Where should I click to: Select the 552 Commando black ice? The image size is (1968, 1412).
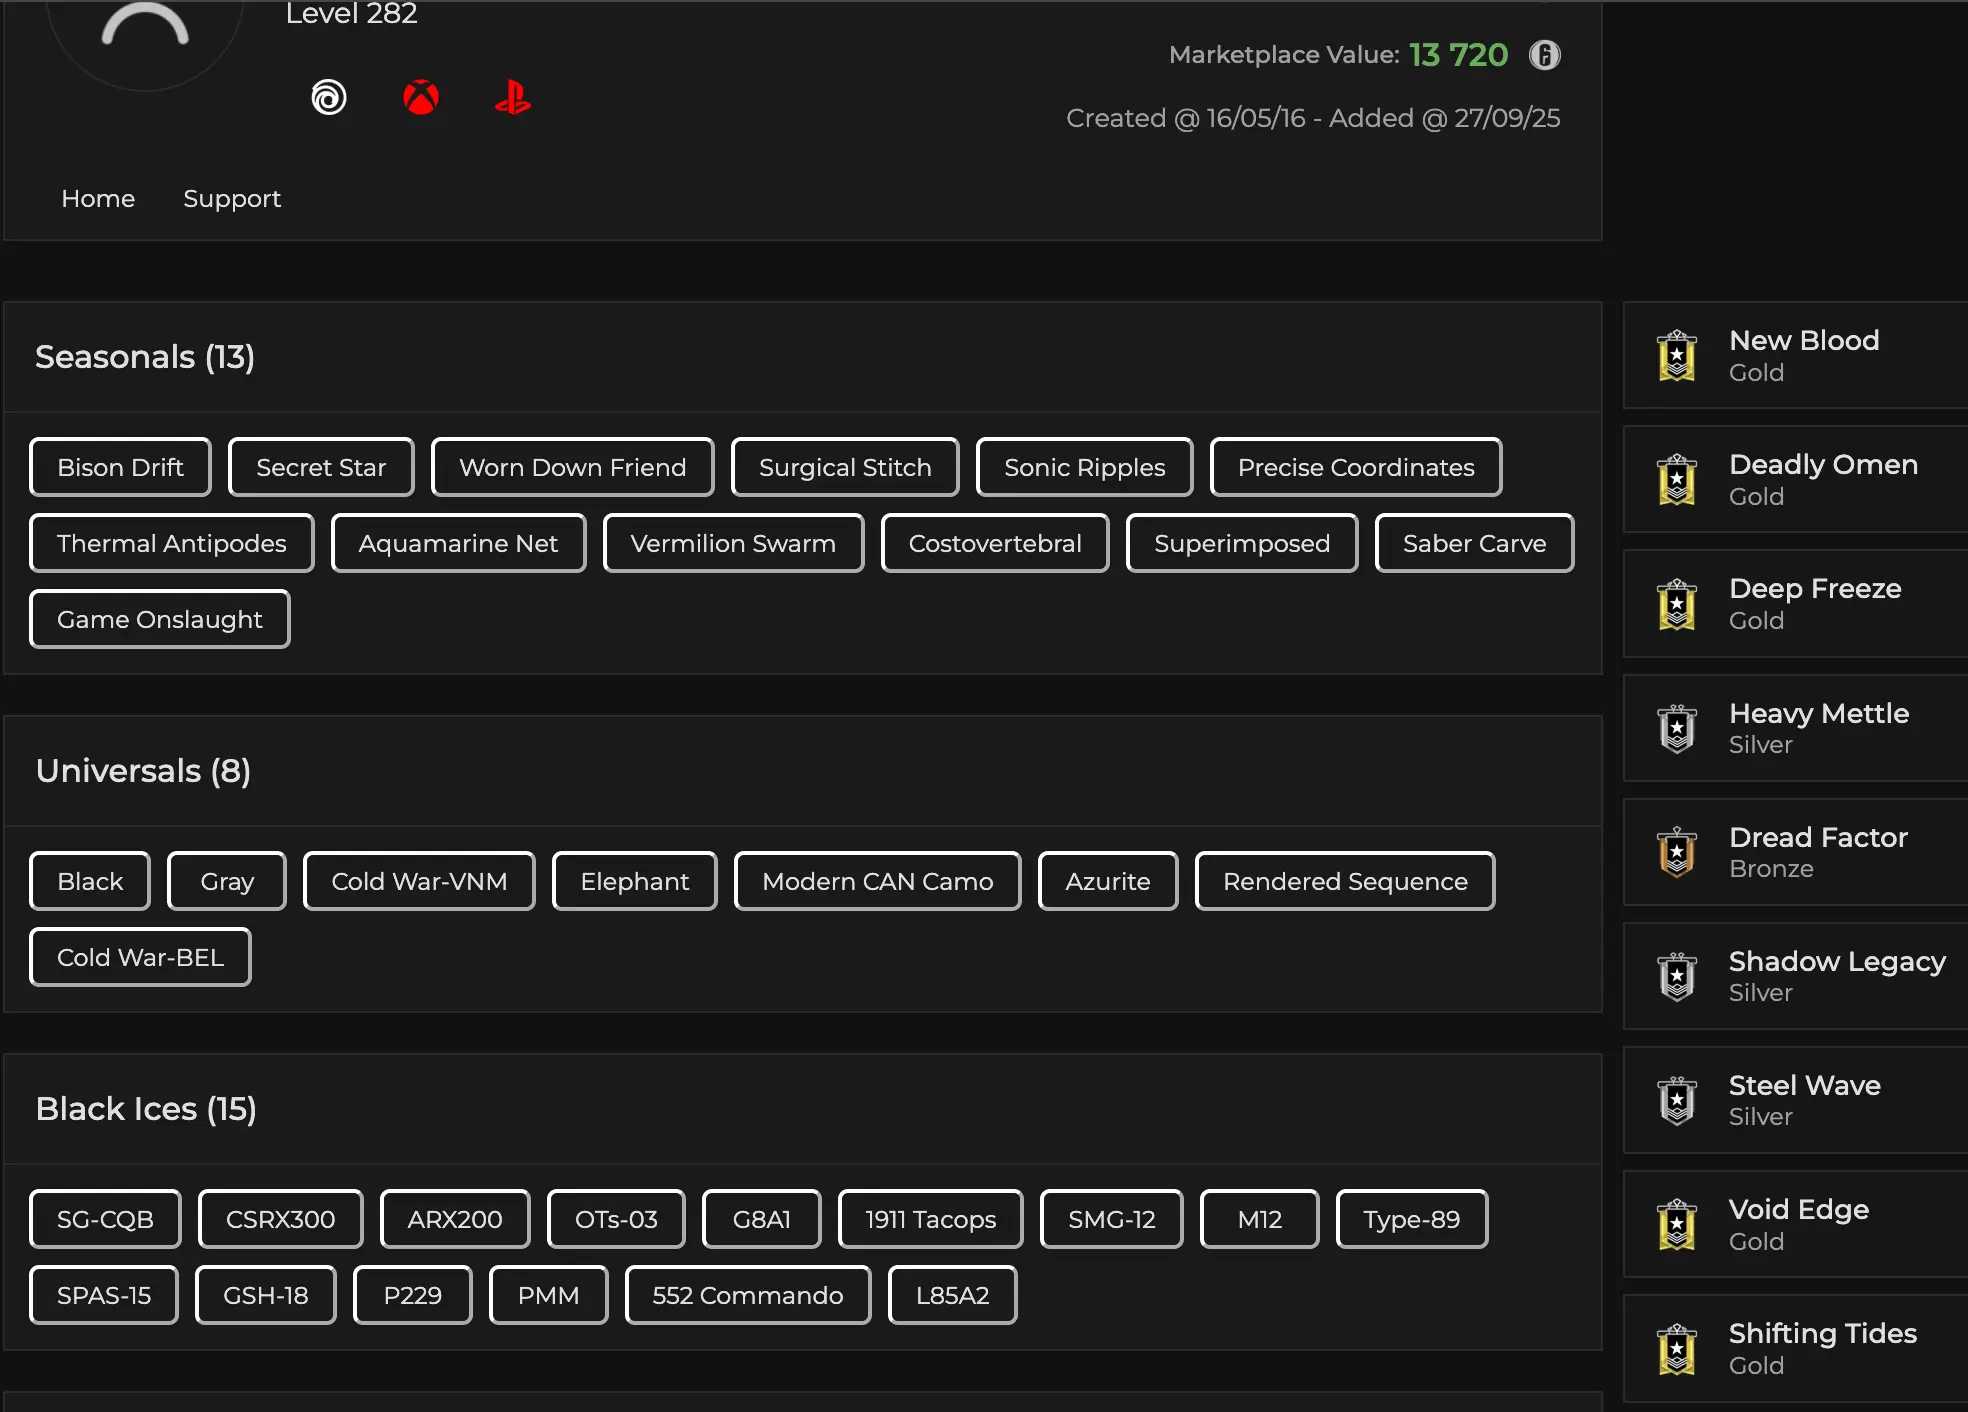pos(747,1295)
